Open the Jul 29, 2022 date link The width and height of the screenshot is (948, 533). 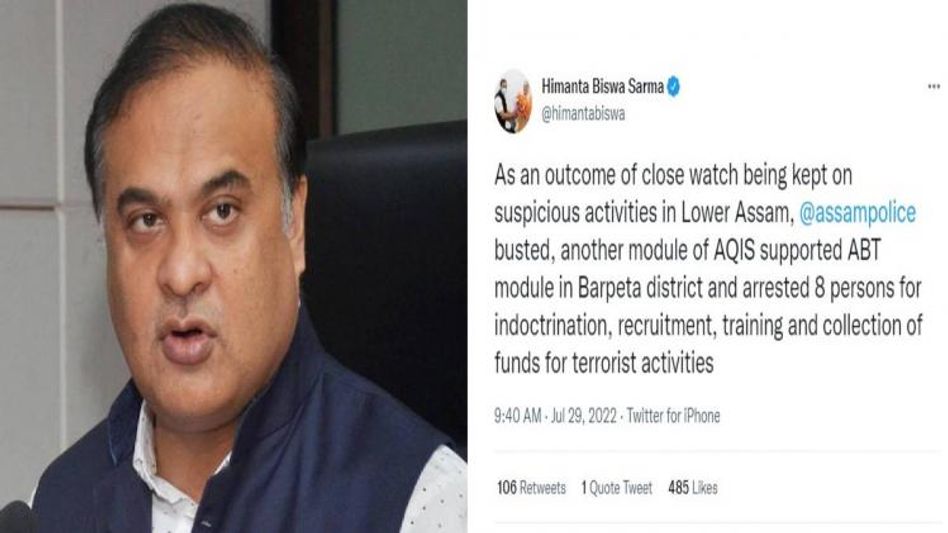click(x=583, y=416)
